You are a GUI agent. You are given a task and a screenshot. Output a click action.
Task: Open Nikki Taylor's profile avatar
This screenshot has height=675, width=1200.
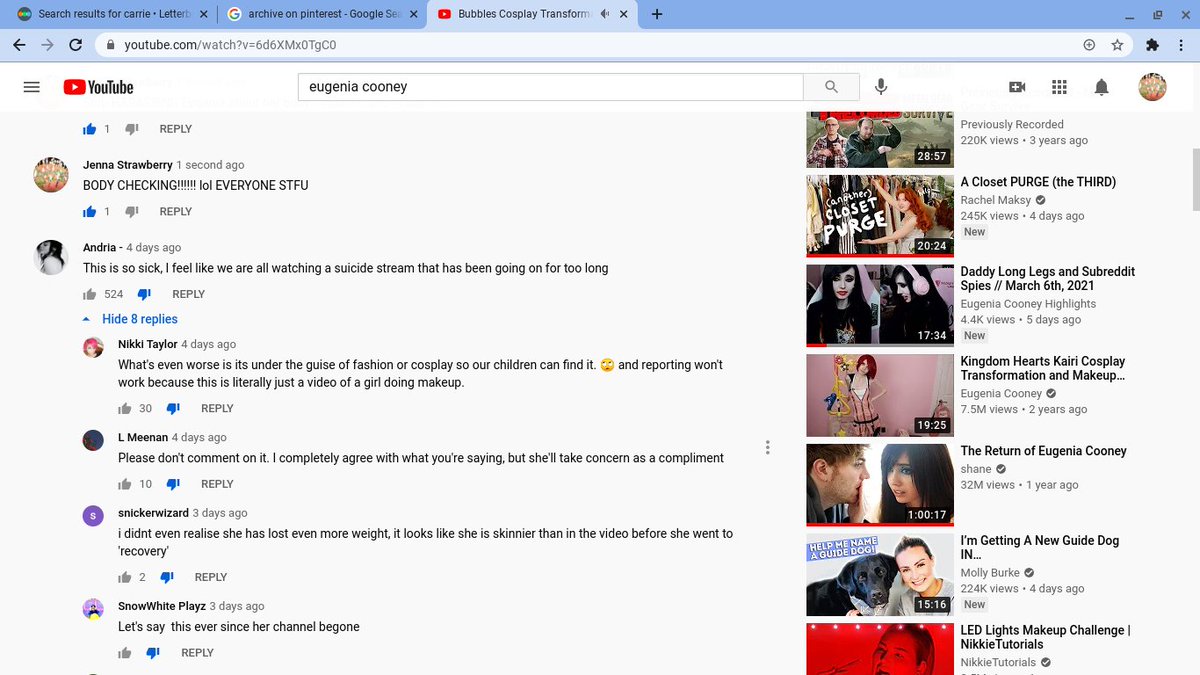[x=92, y=347]
